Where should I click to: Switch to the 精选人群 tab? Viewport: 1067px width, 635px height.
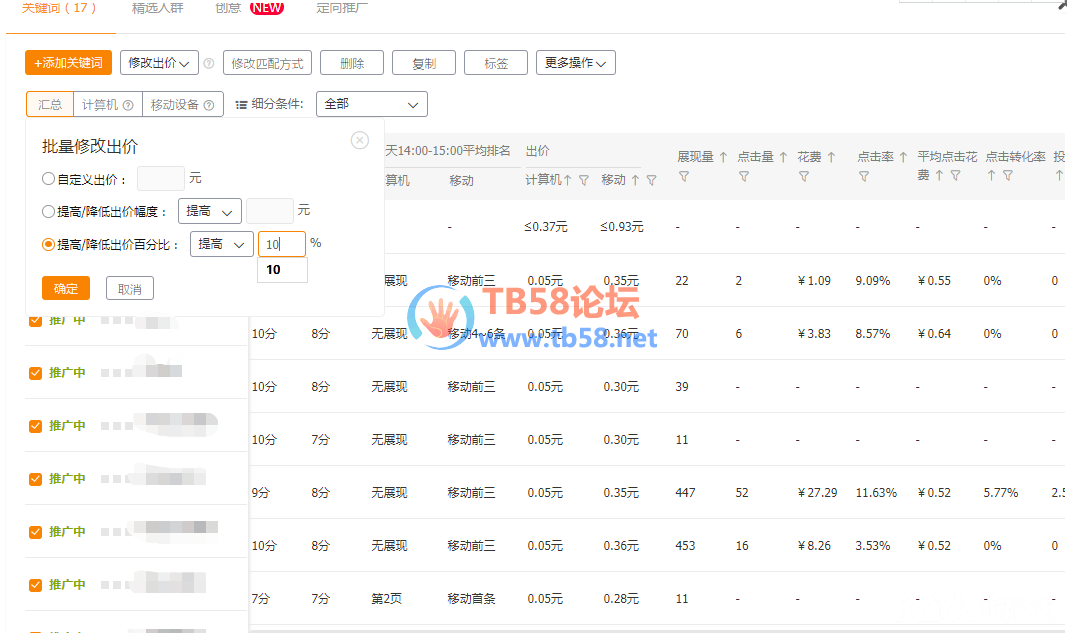coord(157,8)
